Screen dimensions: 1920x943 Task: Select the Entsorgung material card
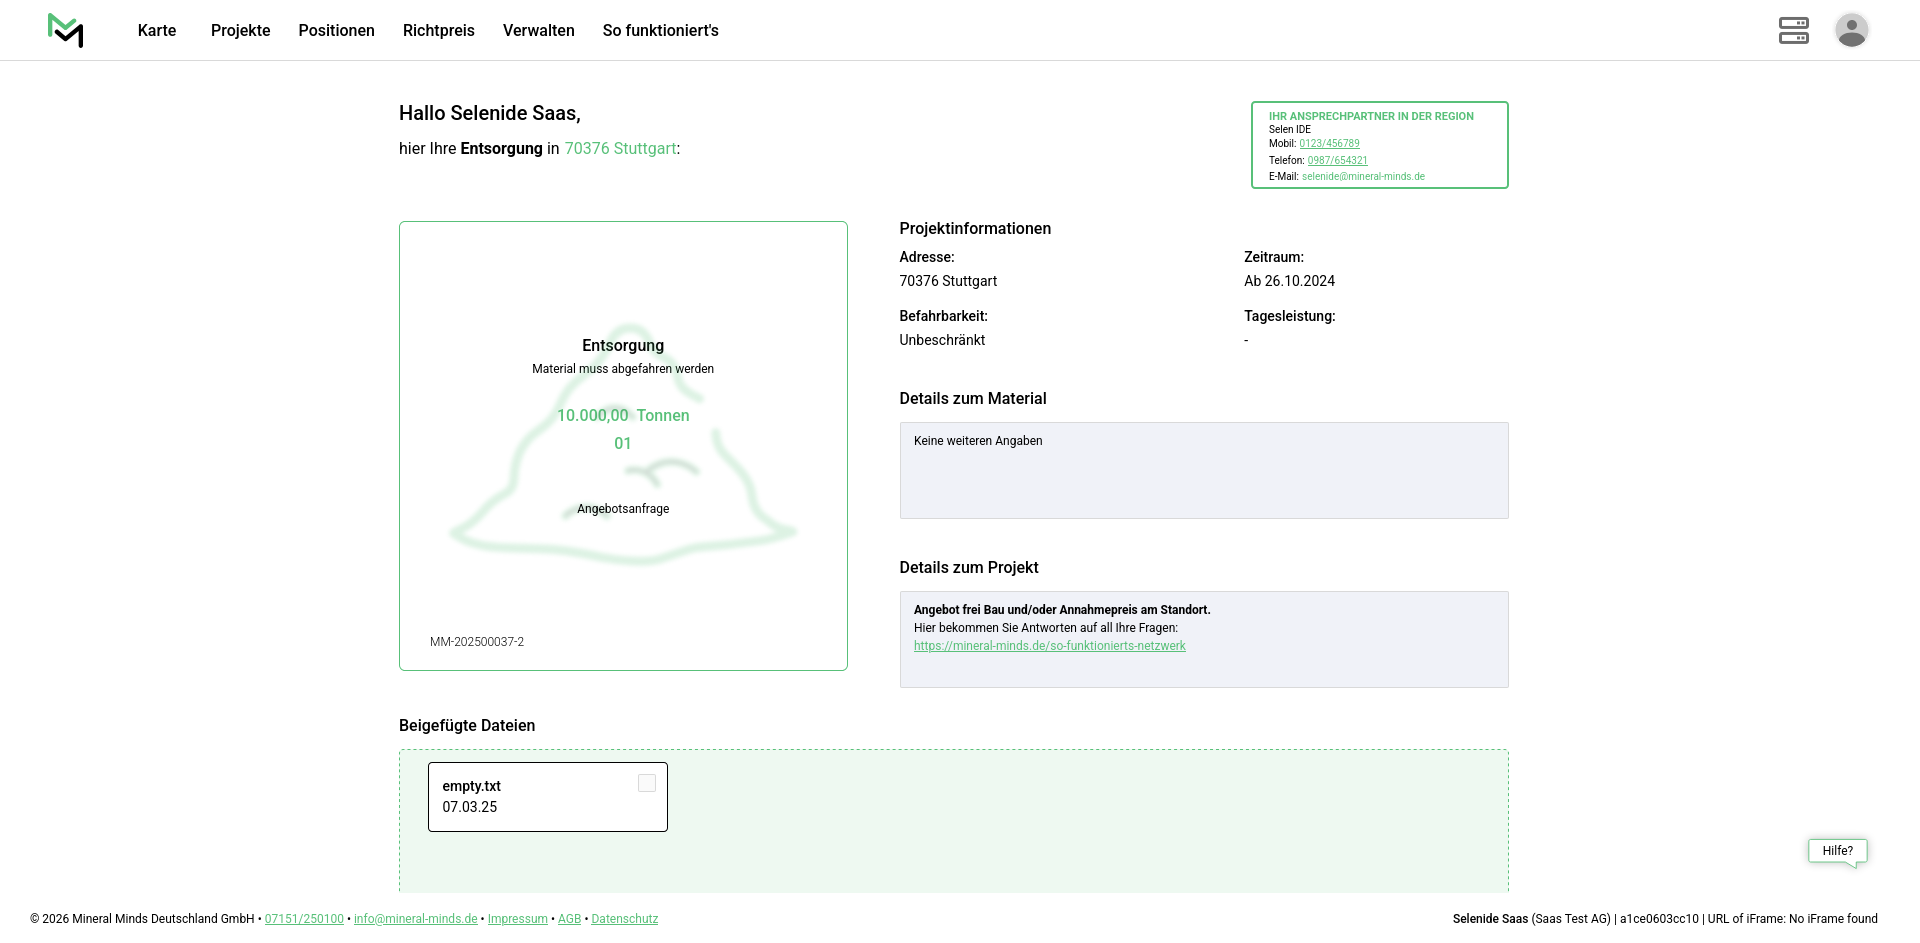(x=623, y=446)
